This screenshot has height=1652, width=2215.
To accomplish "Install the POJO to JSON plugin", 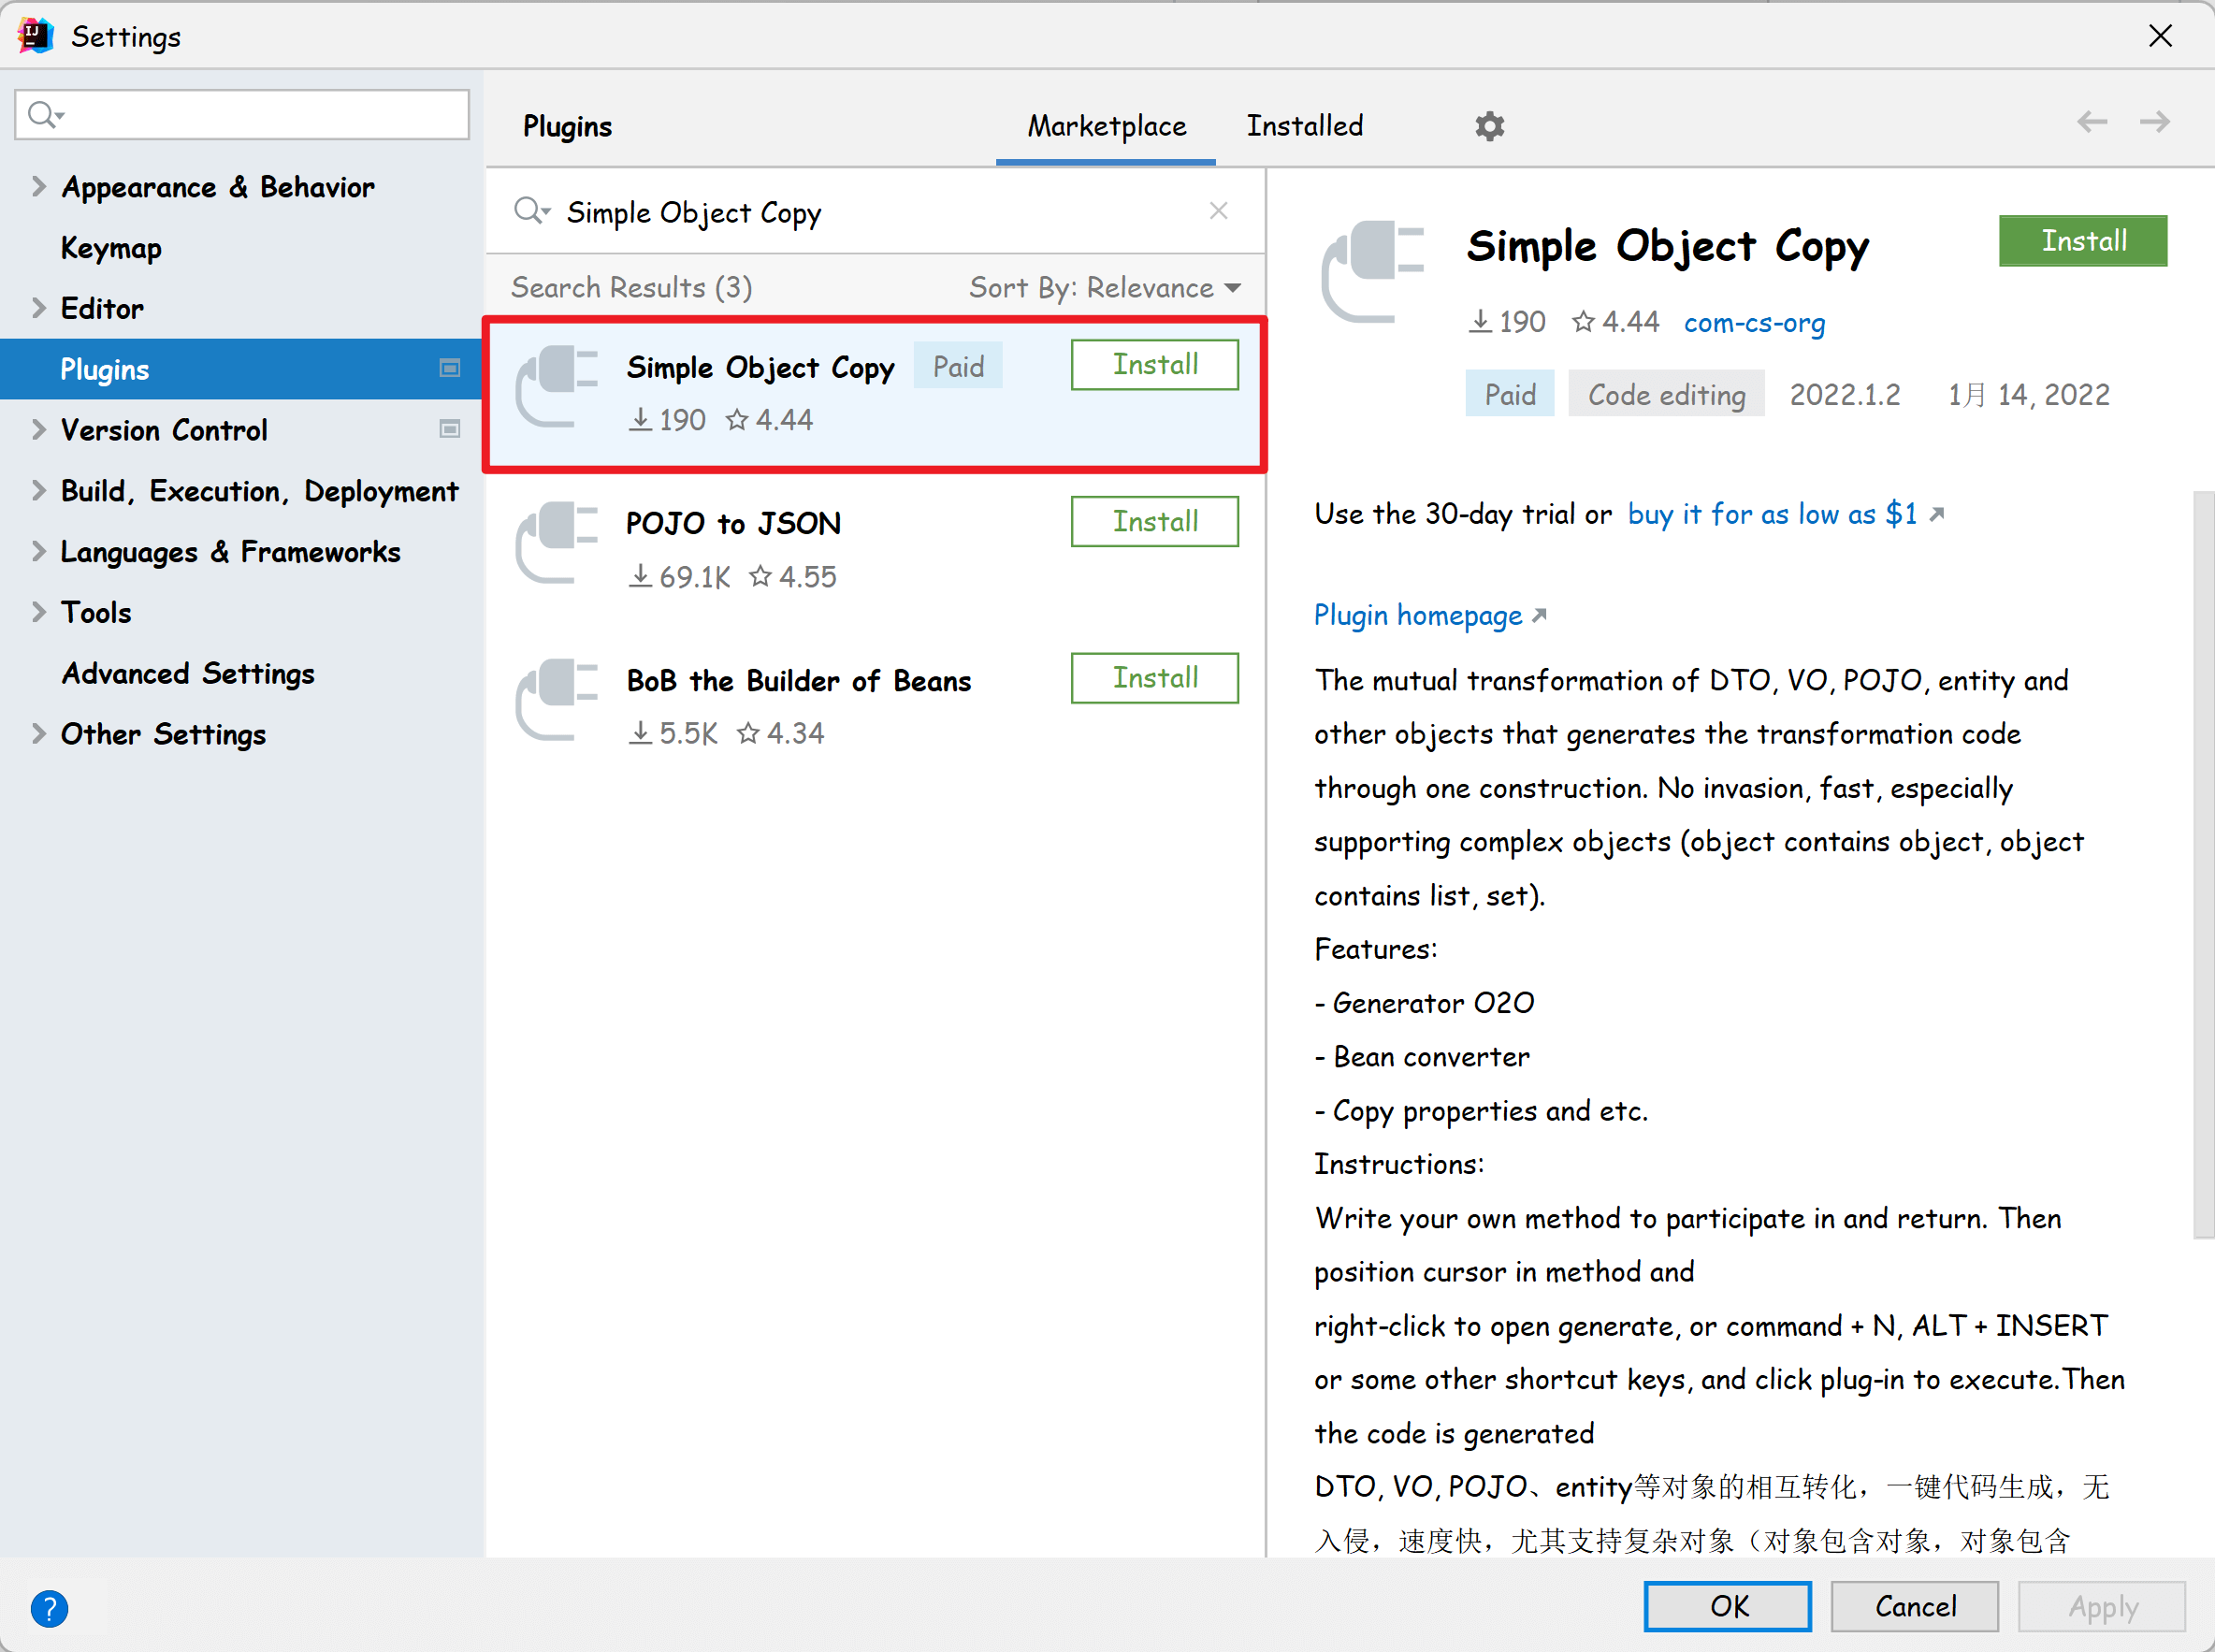I will [1154, 521].
